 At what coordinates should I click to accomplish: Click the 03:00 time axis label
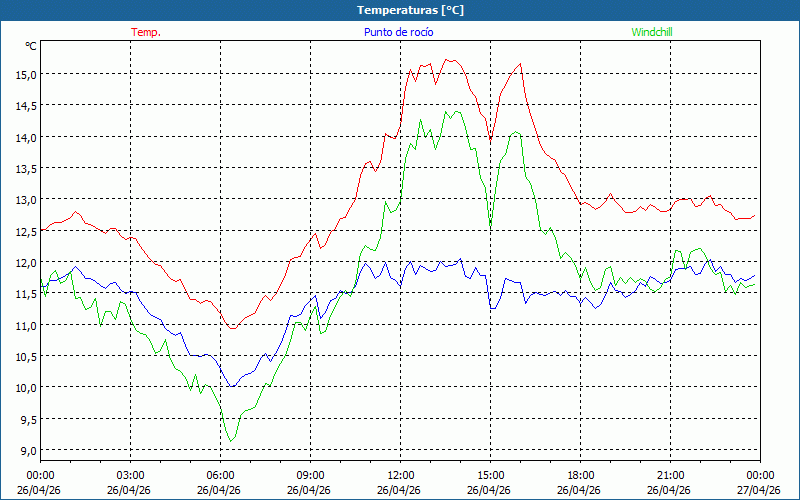130,475
